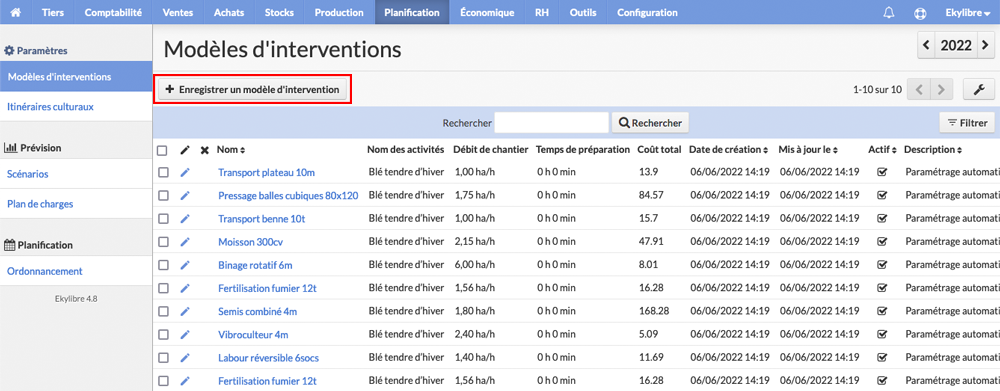This screenshot has height=391, width=1000.
Task: Toggle the select-all checkbox in header
Action: 163,151
